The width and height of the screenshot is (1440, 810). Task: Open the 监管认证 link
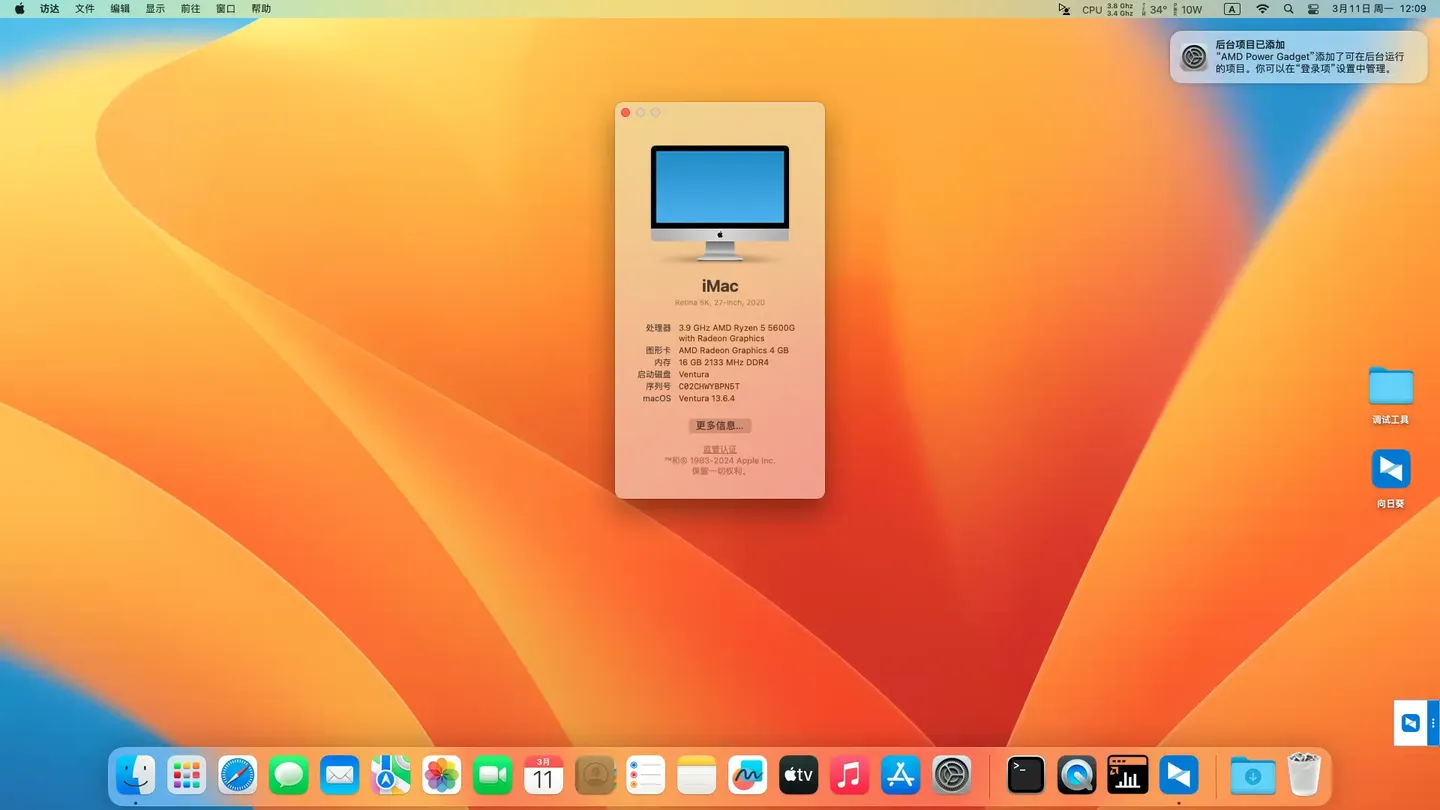719,448
